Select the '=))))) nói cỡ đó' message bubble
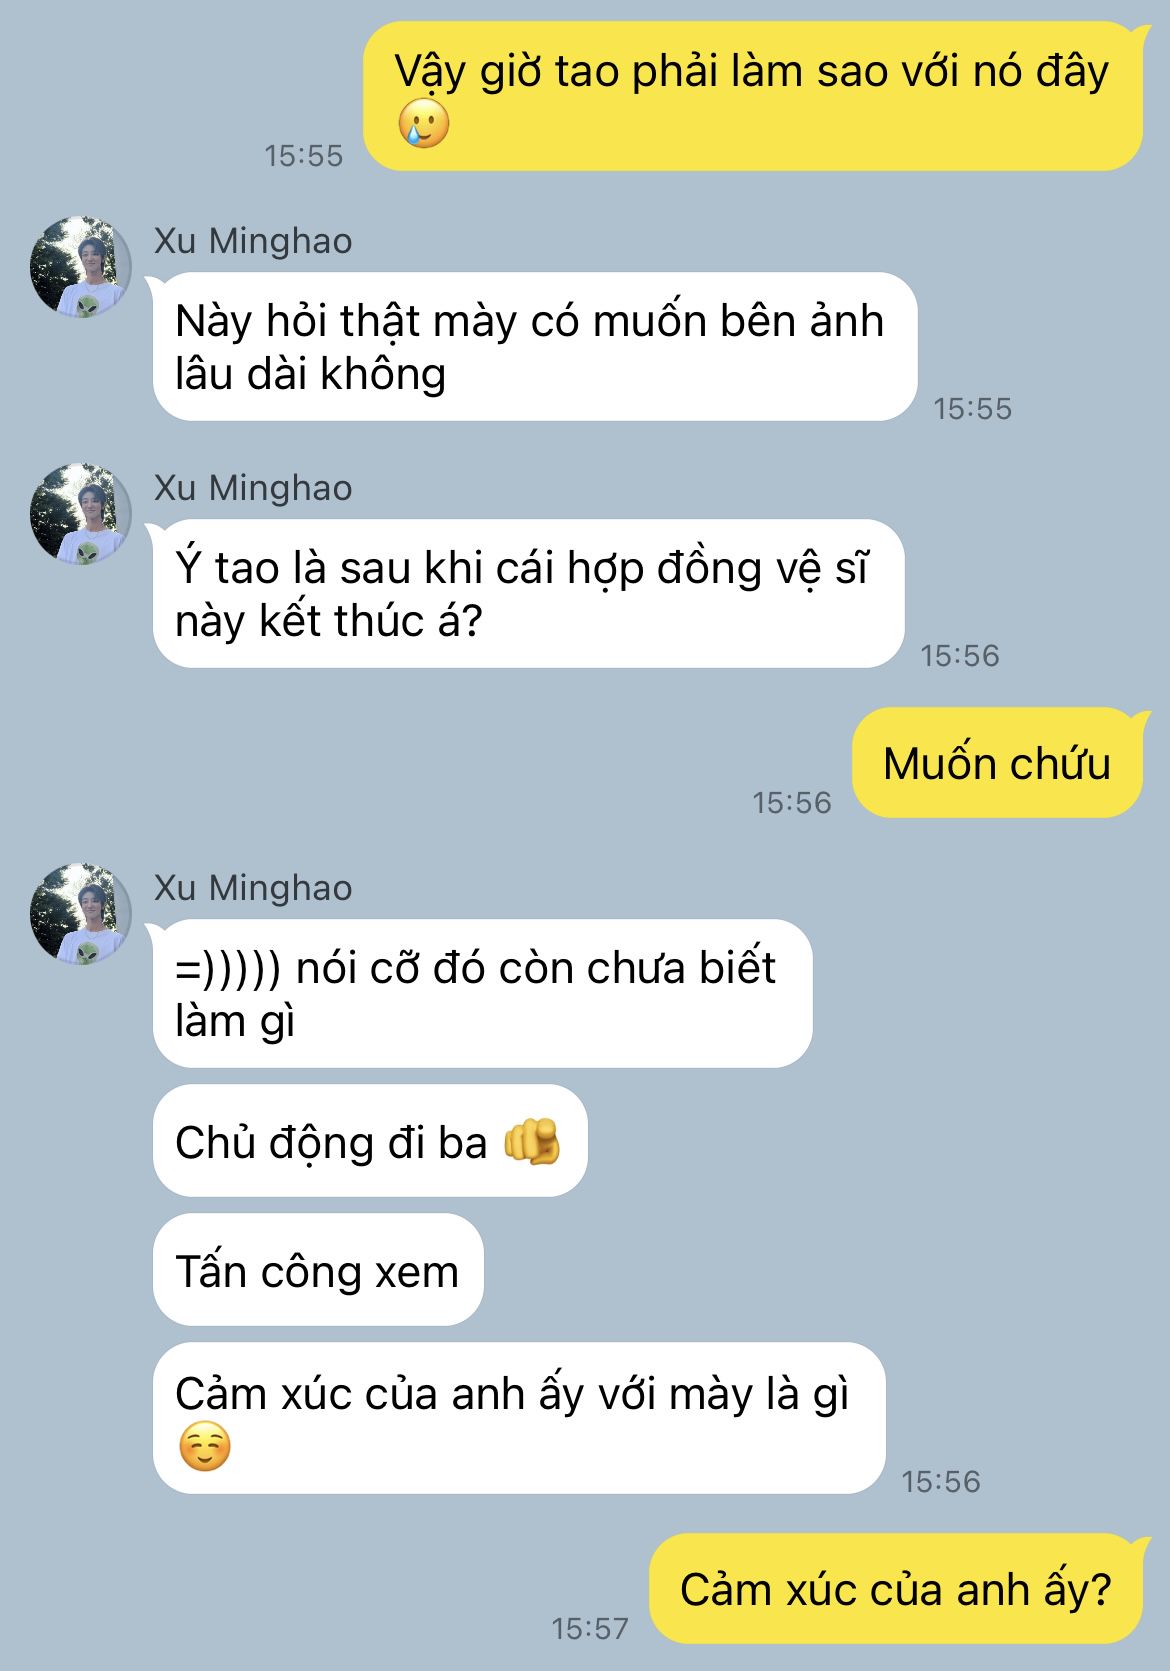The height and width of the screenshot is (1671, 1170). click(x=482, y=993)
